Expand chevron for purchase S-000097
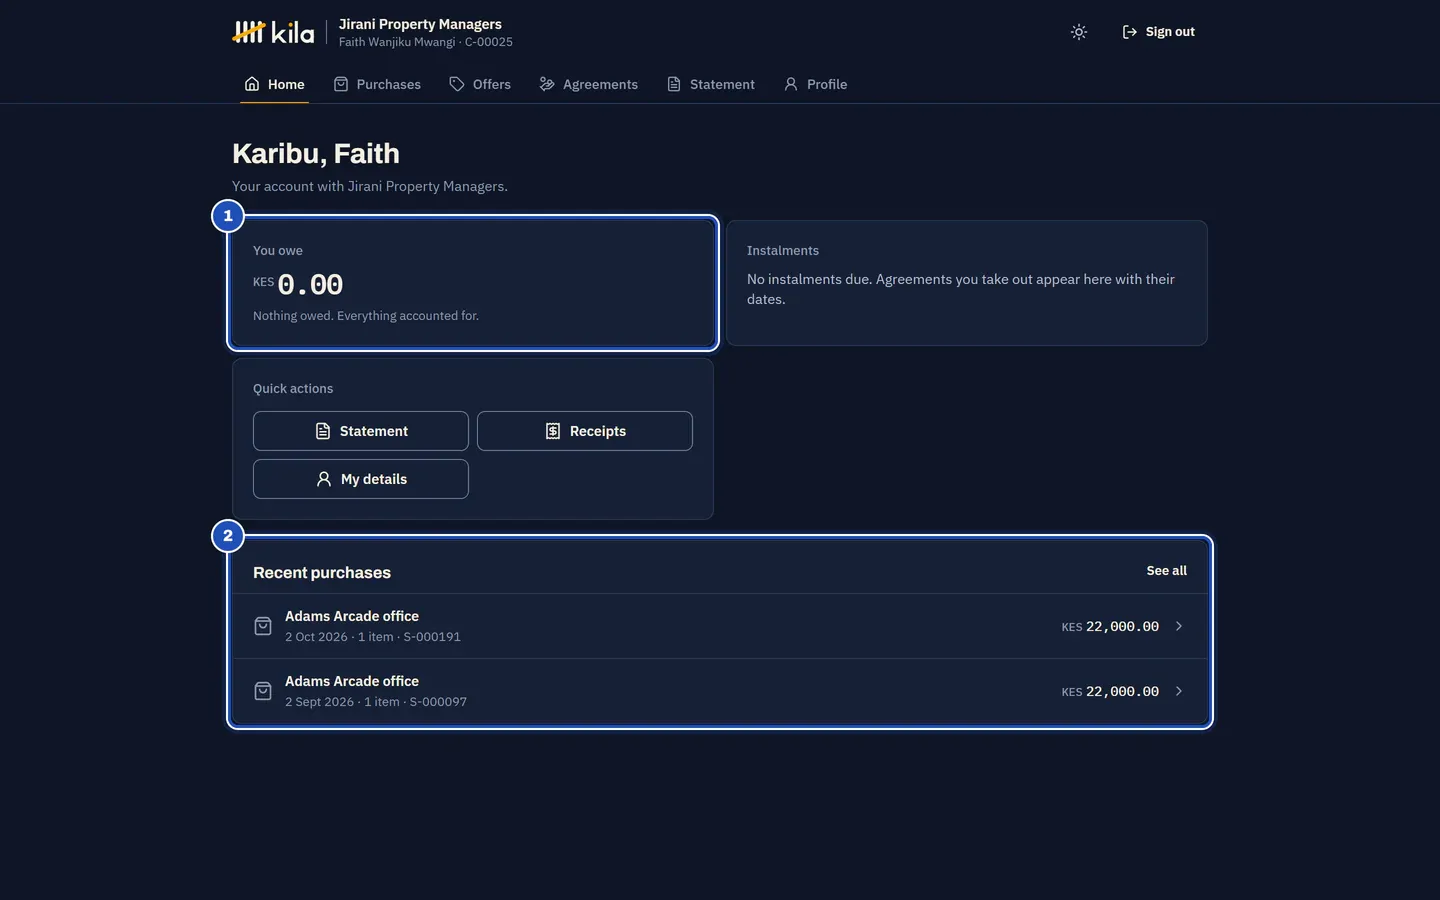This screenshot has height=900, width=1440. click(x=1179, y=691)
